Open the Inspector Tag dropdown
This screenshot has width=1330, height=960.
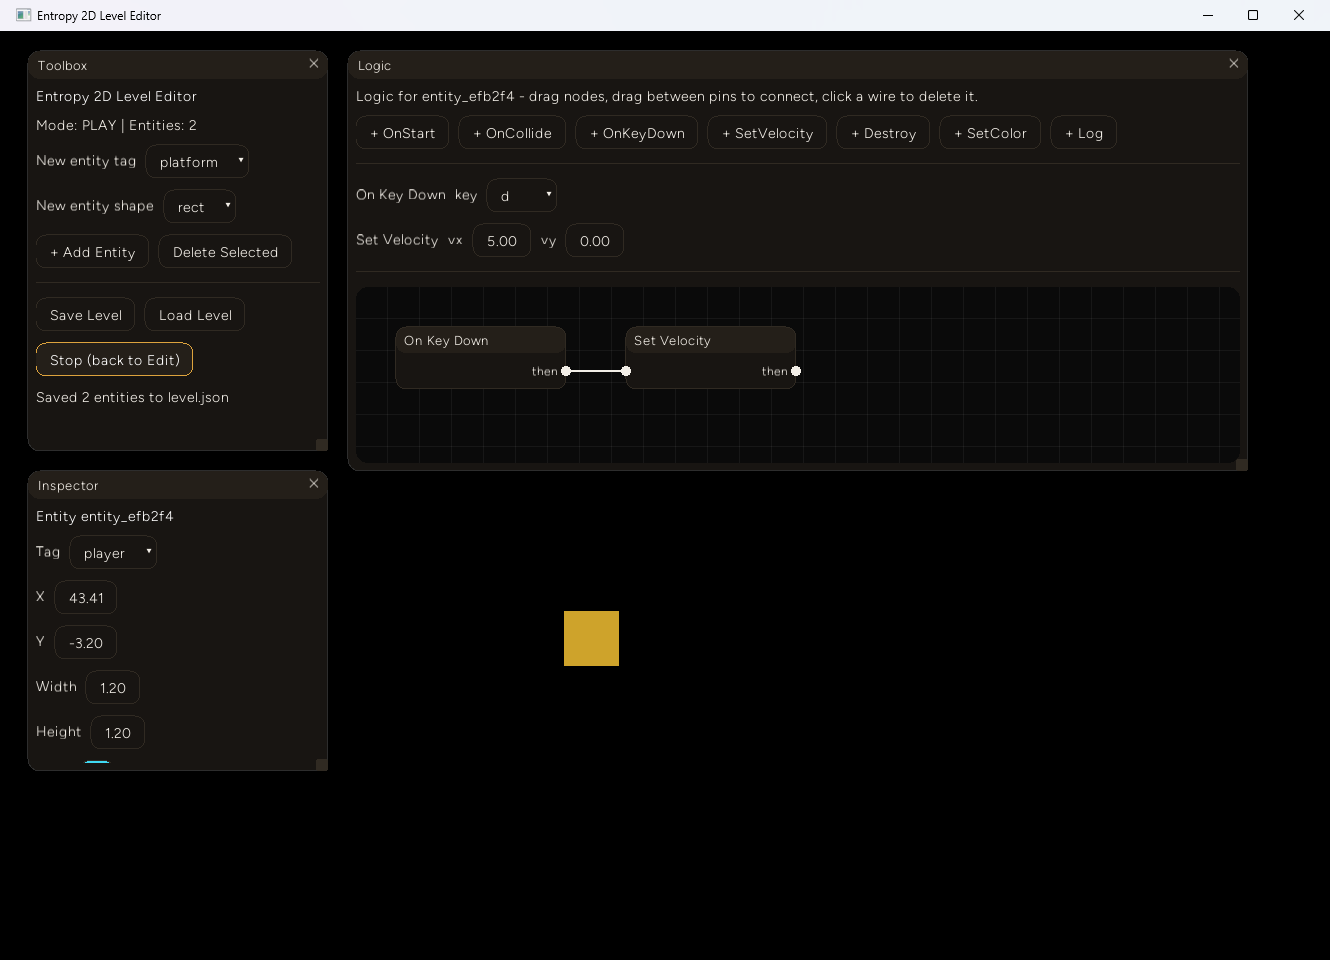pos(113,553)
